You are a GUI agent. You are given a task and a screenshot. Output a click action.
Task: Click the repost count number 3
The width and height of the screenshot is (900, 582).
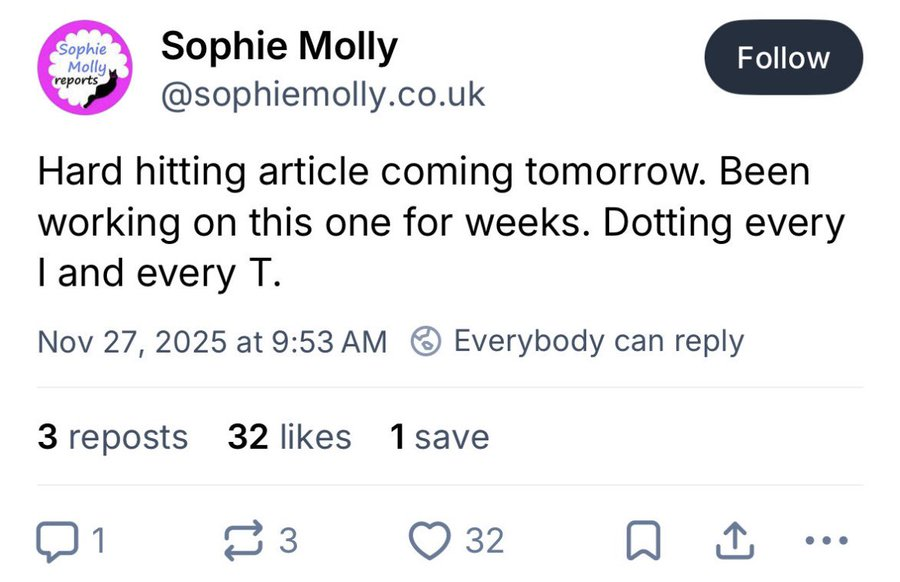pos(288,541)
